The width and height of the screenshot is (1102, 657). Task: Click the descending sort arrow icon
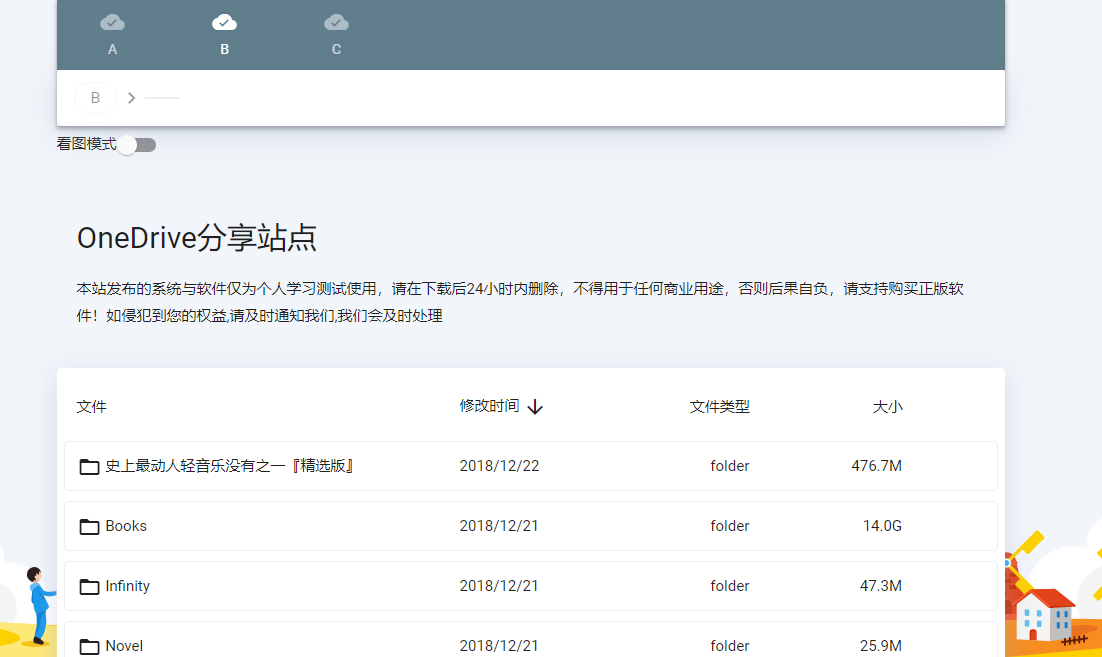tap(535, 407)
